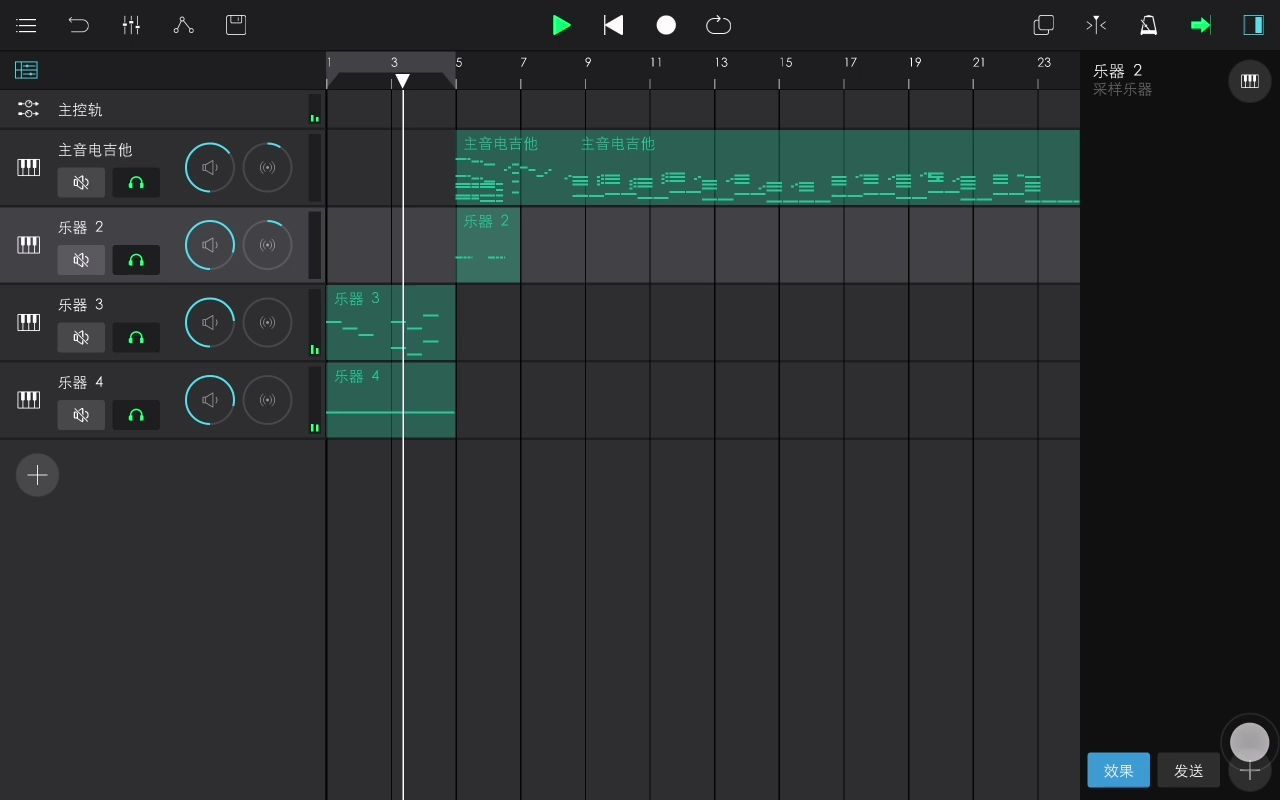Mute the 乐器 4 track
Screen dimensions: 1280x800
click(81, 415)
